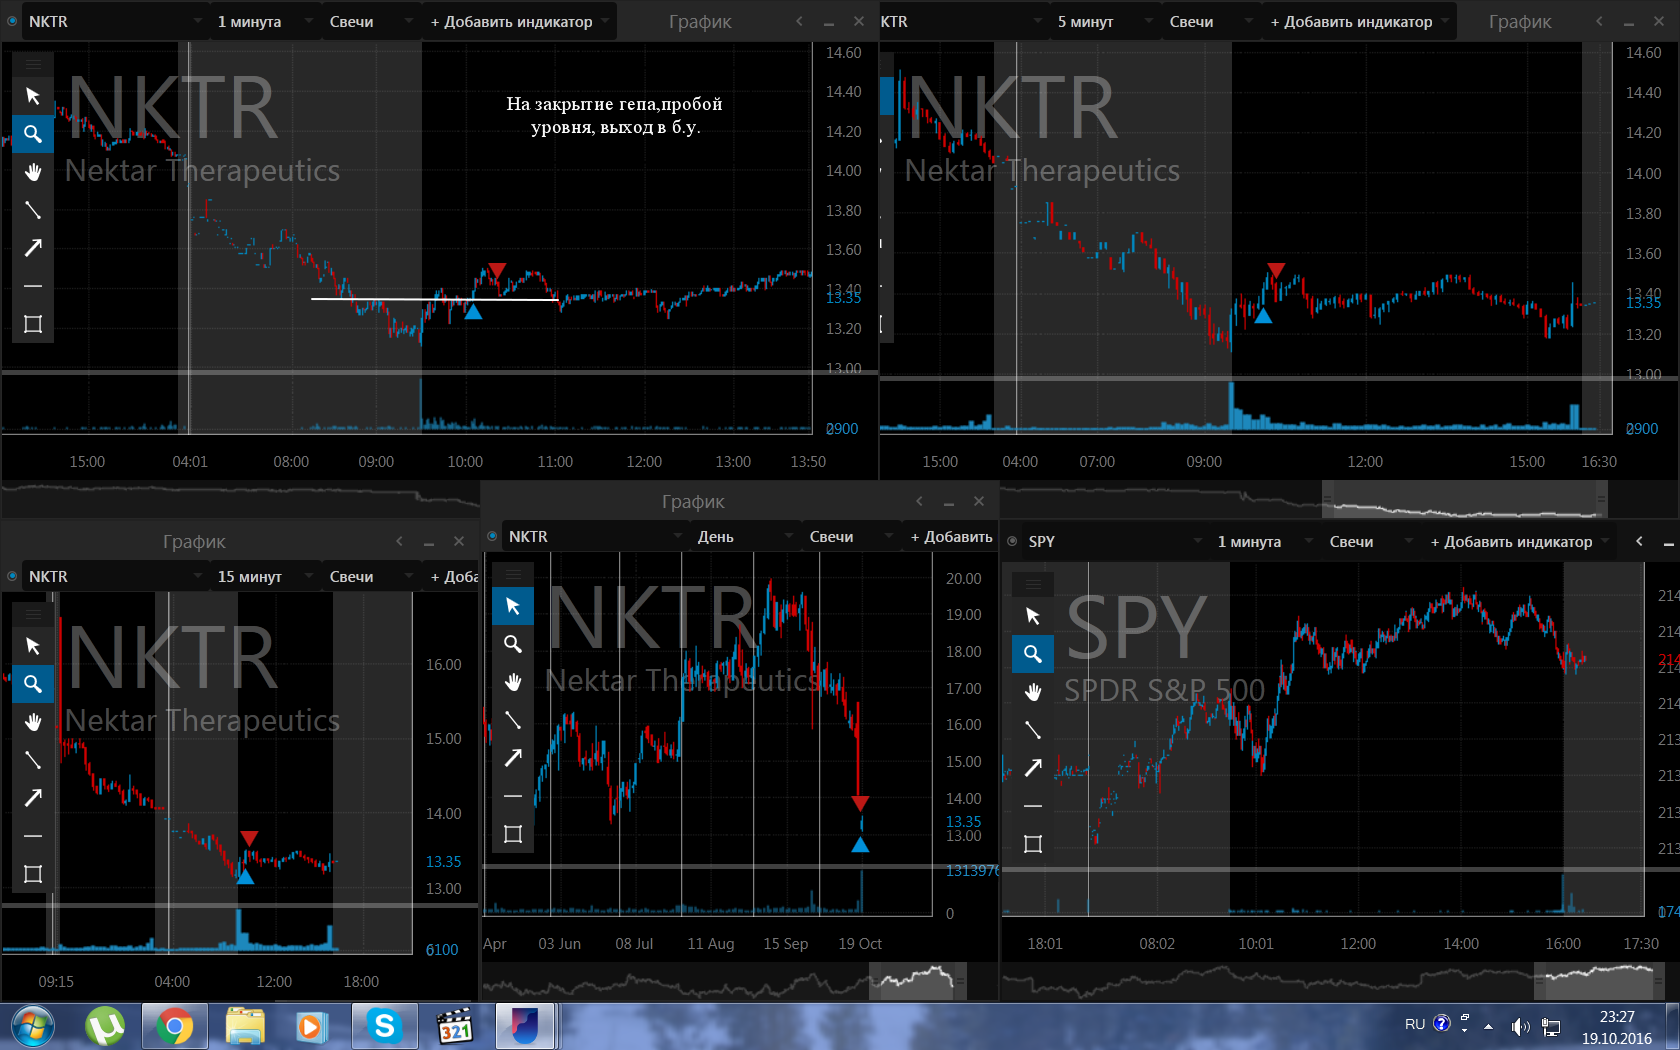Open Google Chrome from taskbar

[175, 1026]
